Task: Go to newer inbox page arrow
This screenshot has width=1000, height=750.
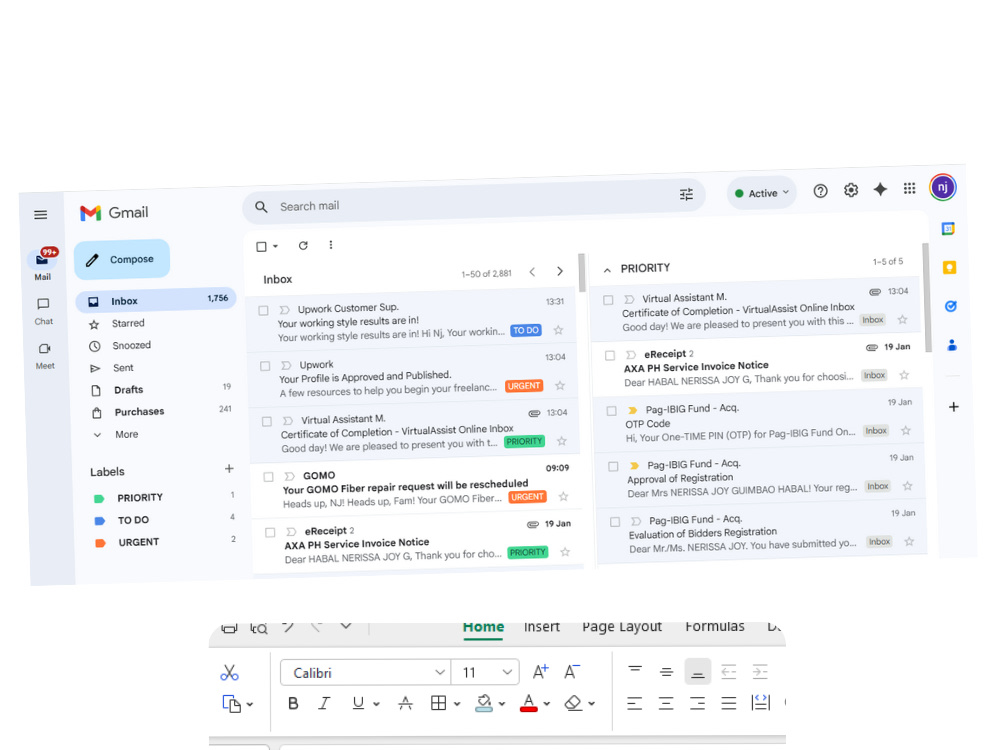Action: click(x=533, y=272)
